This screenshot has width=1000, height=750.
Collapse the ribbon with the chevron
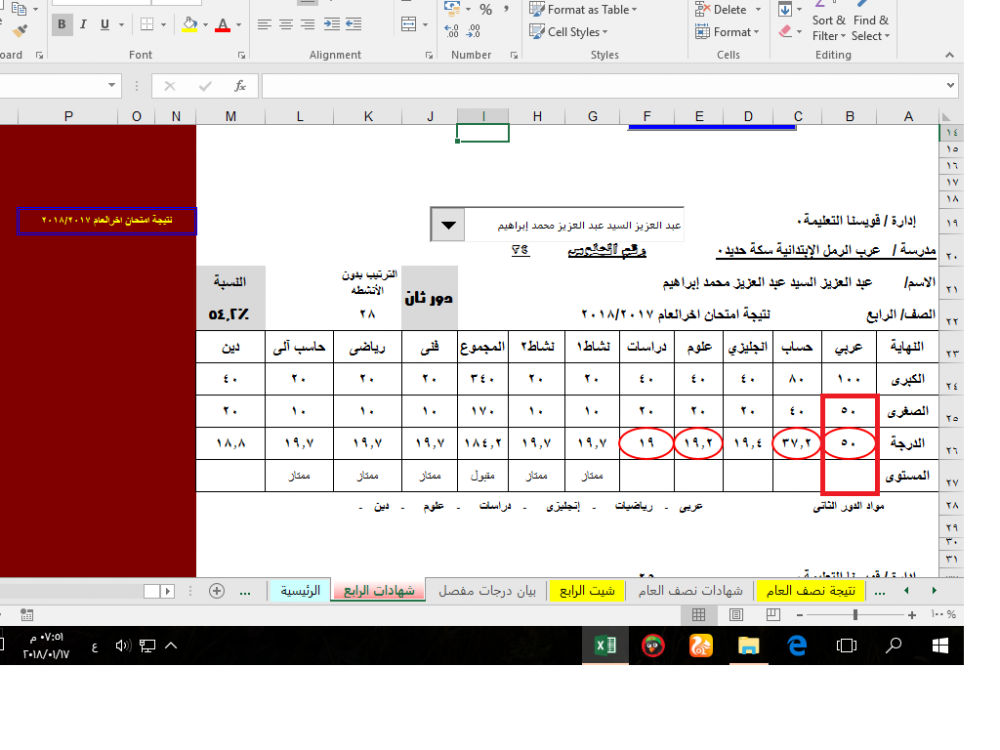click(x=950, y=55)
